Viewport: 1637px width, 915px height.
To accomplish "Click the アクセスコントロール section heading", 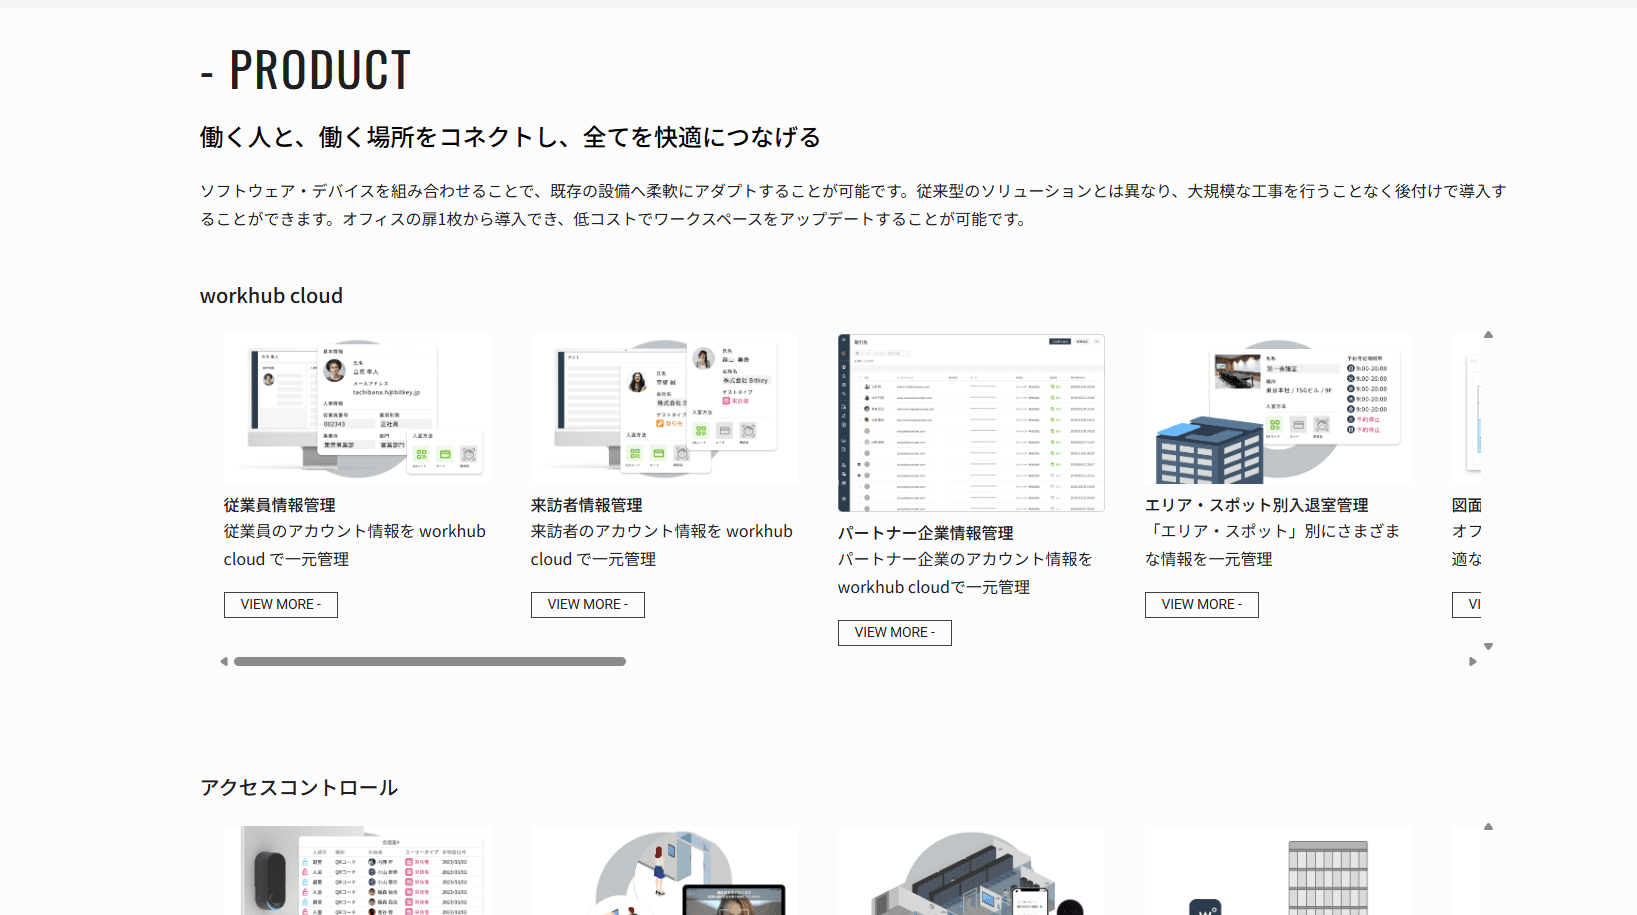I will click(299, 788).
